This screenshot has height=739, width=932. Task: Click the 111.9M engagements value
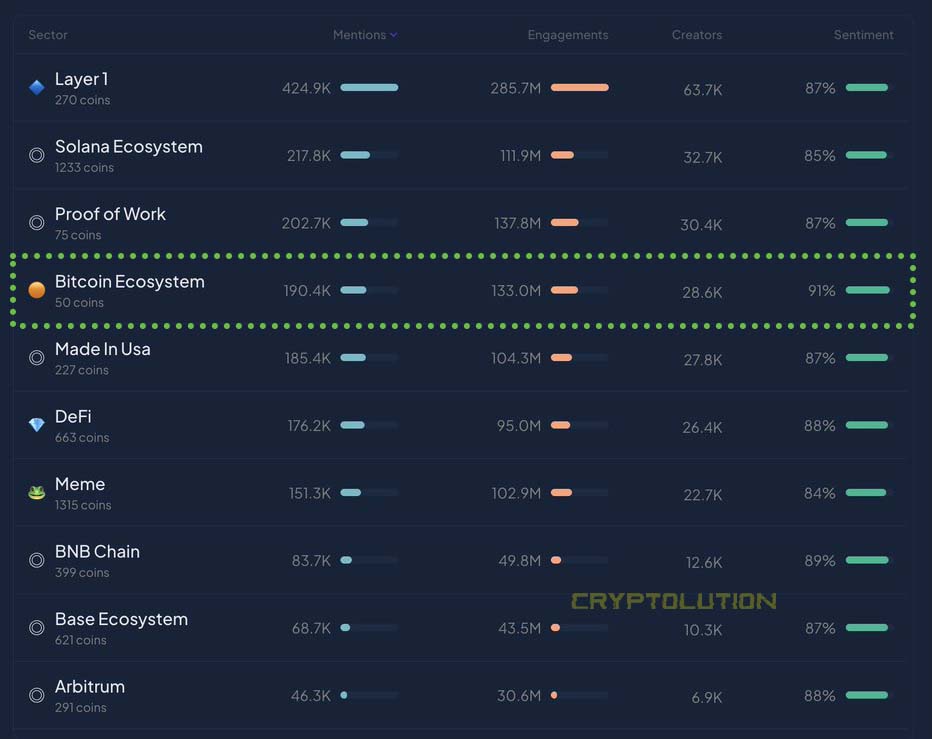coord(520,156)
